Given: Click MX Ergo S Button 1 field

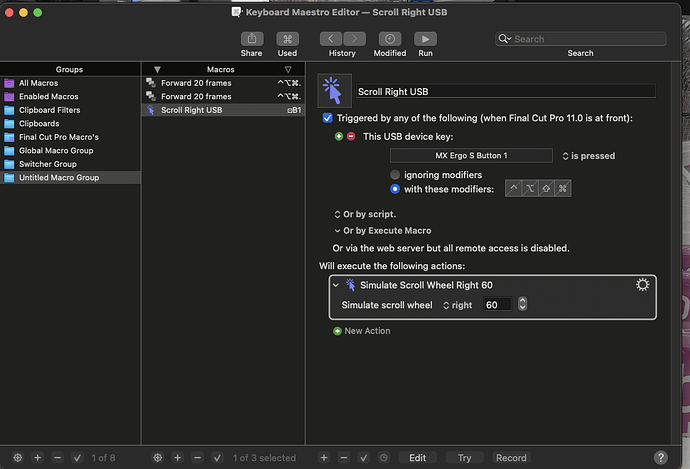Looking at the screenshot, I should 471,155.
